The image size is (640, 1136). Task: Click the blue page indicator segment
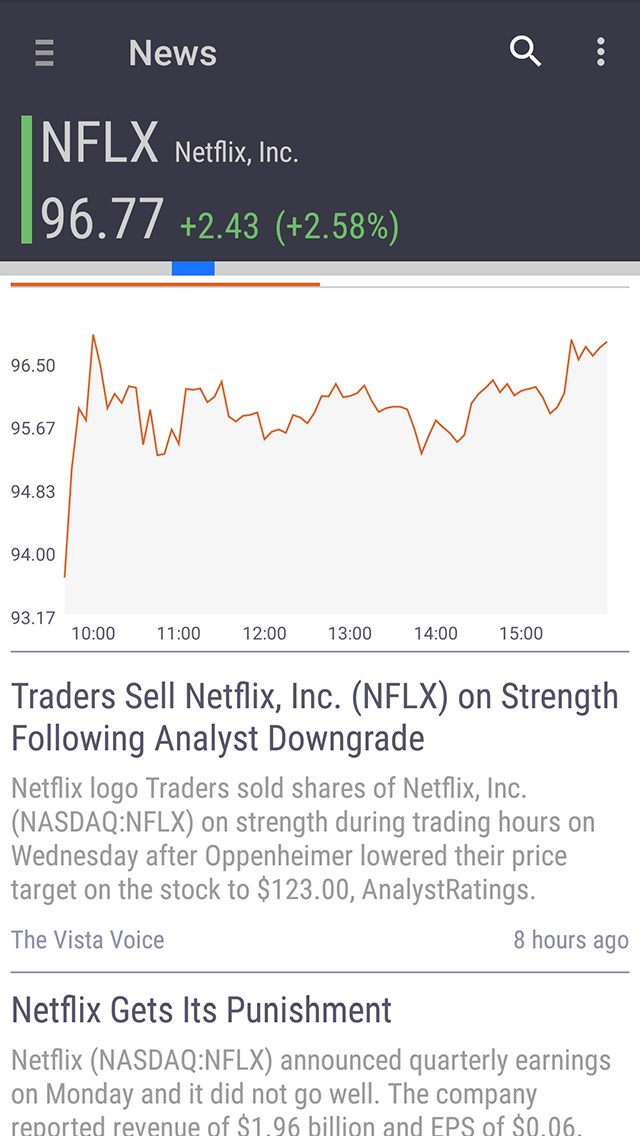point(193,268)
